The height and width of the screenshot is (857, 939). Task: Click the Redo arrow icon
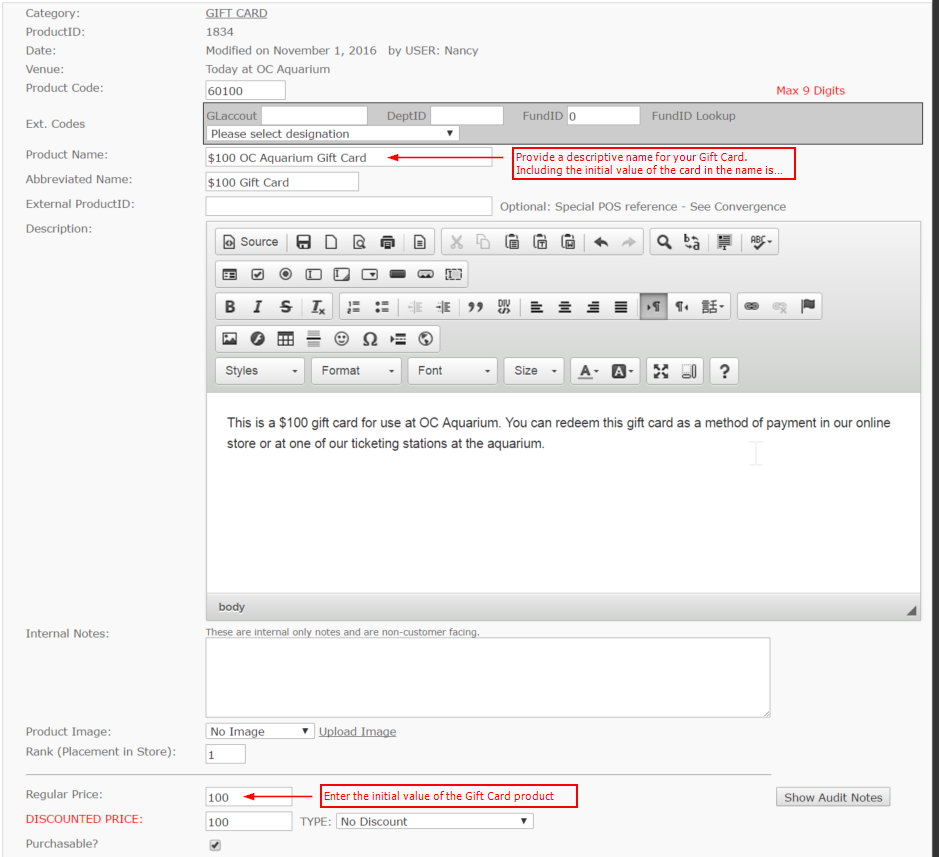click(629, 242)
